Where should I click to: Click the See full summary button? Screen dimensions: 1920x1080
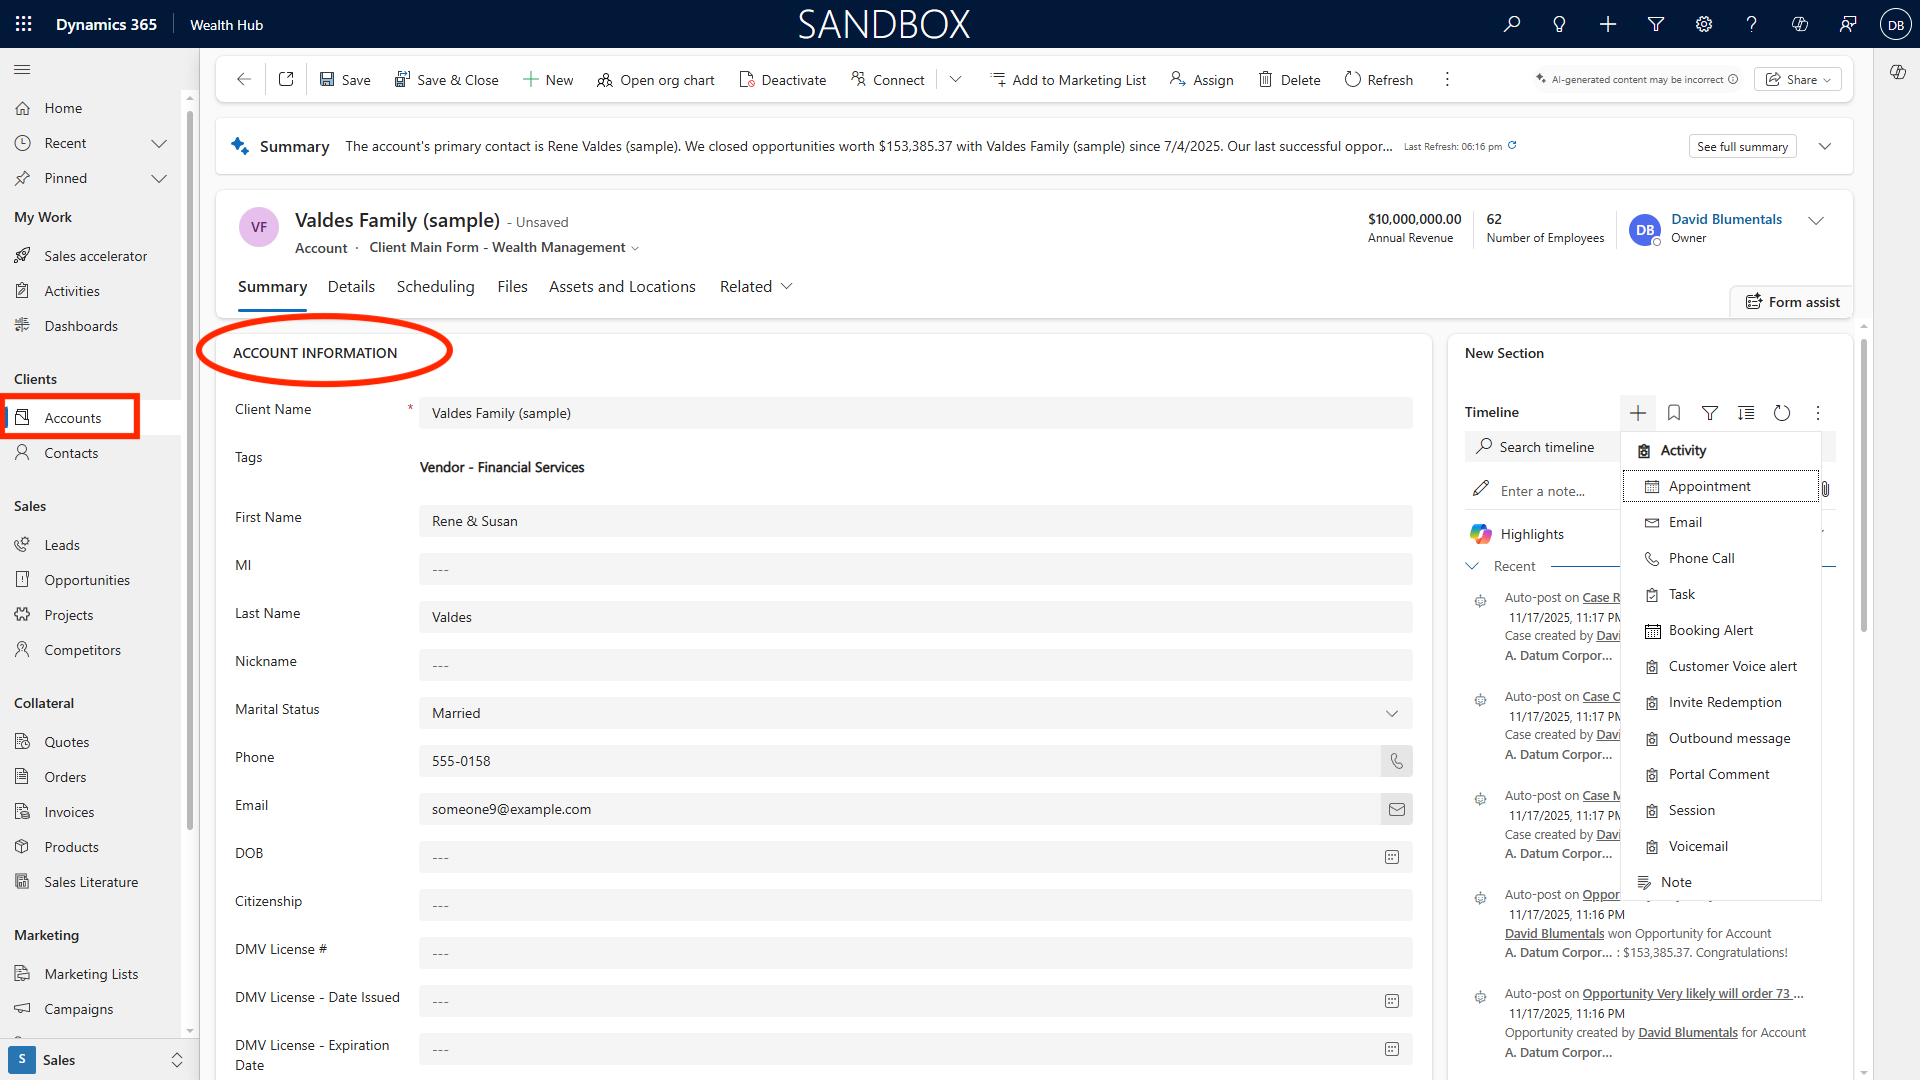pos(1742,146)
